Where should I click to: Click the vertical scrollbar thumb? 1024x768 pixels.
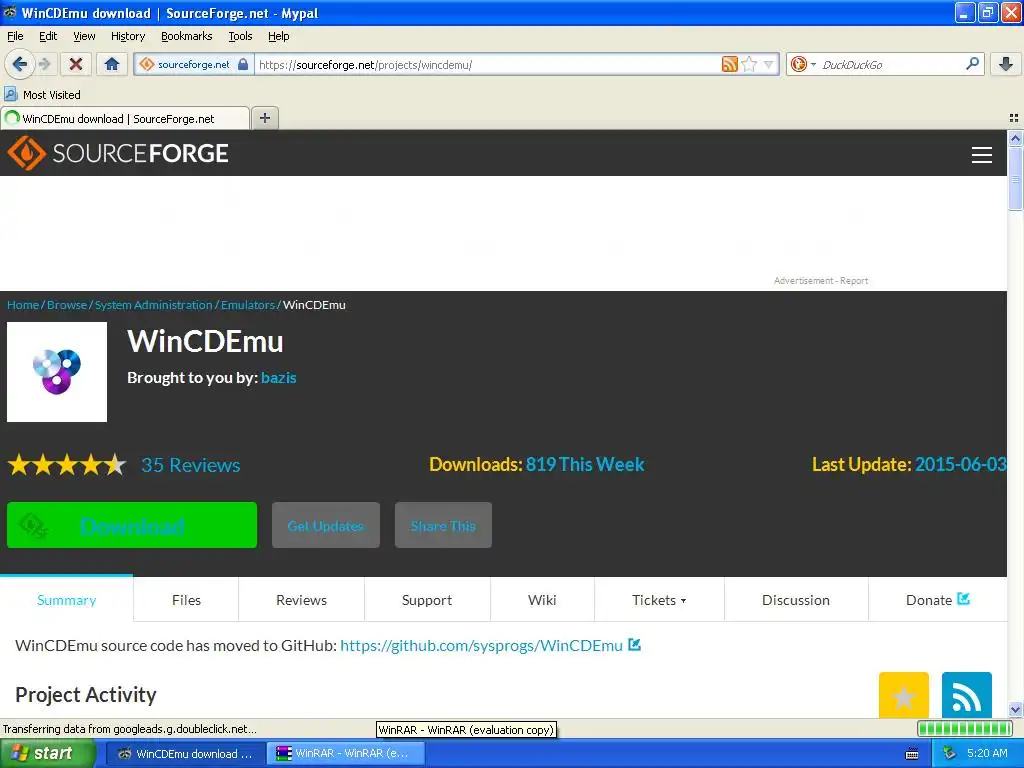coord(1015,178)
